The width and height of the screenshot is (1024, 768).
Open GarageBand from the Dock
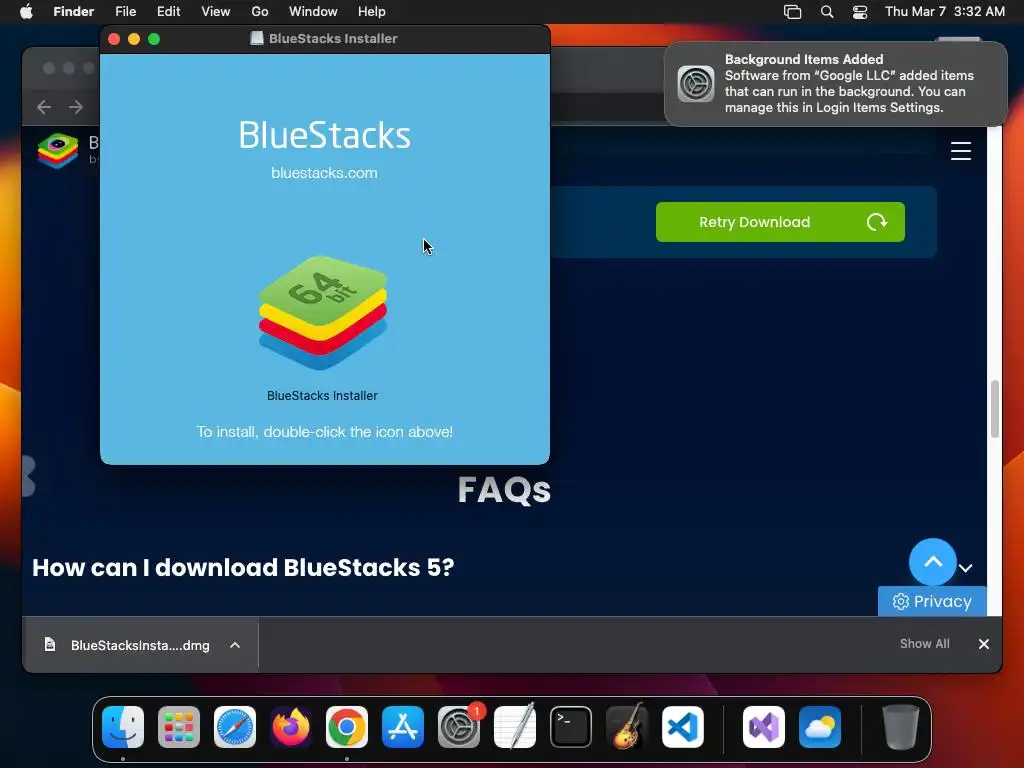tap(627, 727)
